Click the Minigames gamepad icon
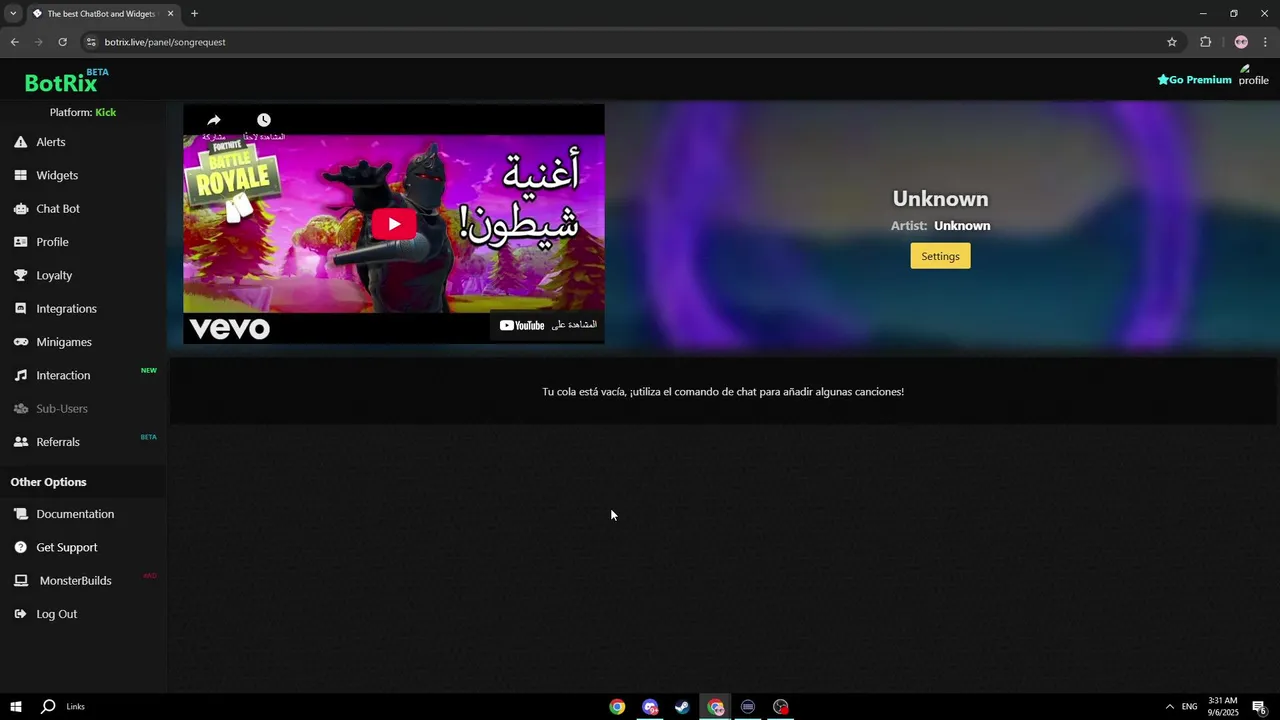Screen dimensions: 1280x720 tap(20, 342)
